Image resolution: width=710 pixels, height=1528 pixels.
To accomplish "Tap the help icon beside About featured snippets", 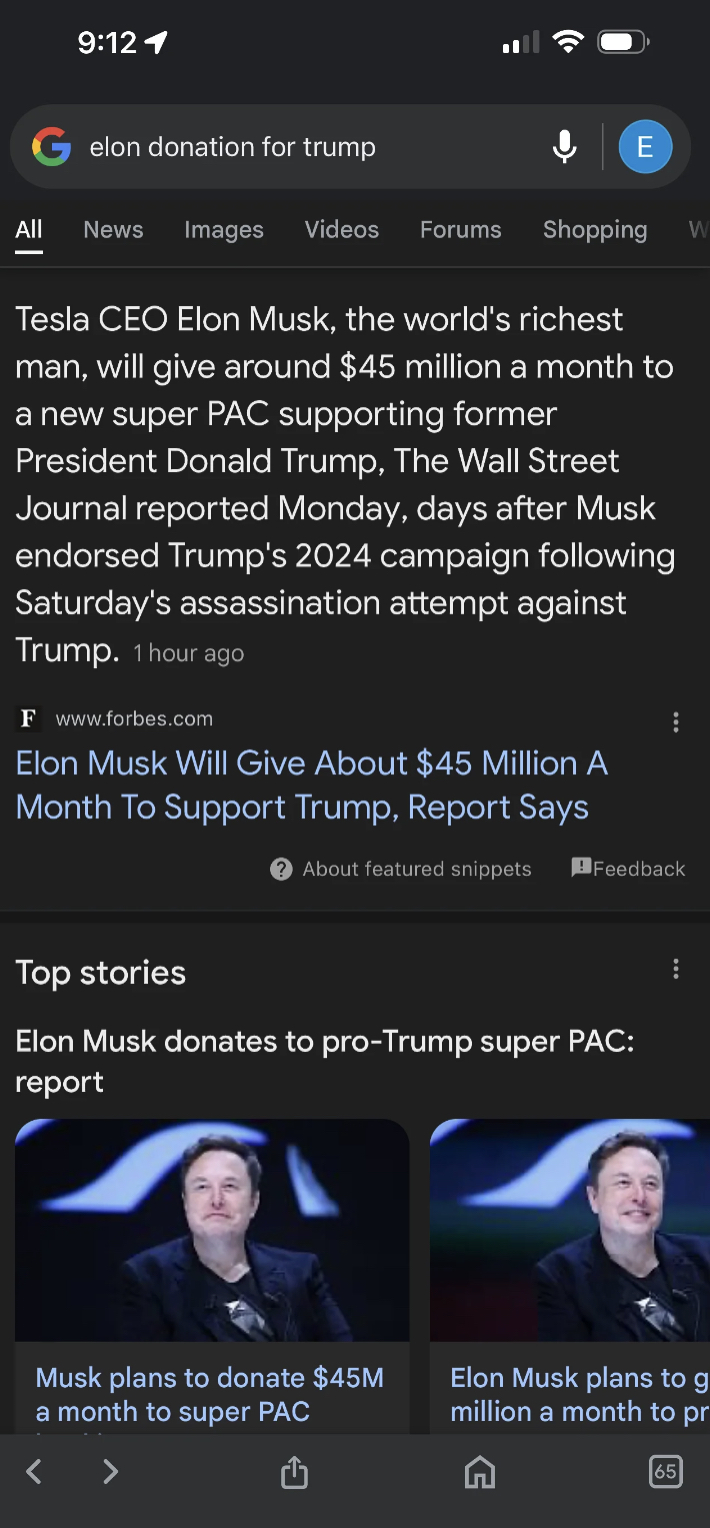I will click(x=281, y=869).
